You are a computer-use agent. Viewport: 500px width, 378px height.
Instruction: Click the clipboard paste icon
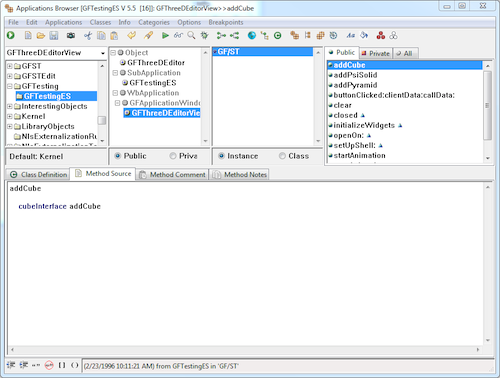(114, 35)
